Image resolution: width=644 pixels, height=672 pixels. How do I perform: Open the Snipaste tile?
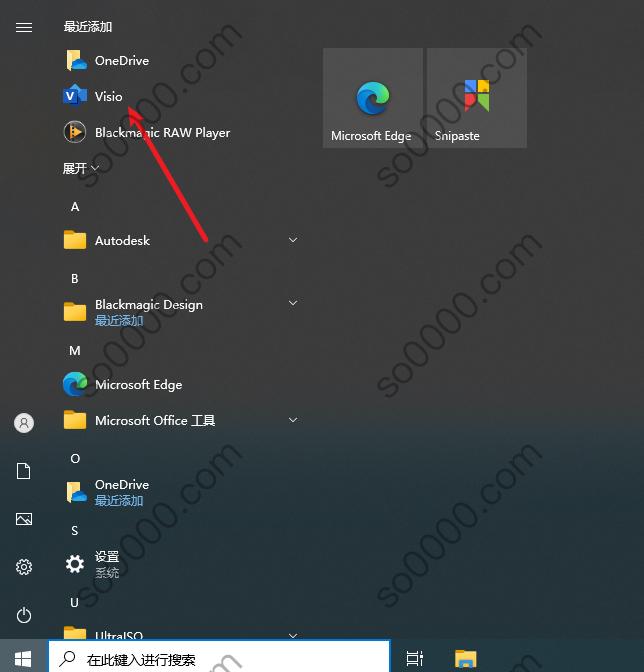477,98
